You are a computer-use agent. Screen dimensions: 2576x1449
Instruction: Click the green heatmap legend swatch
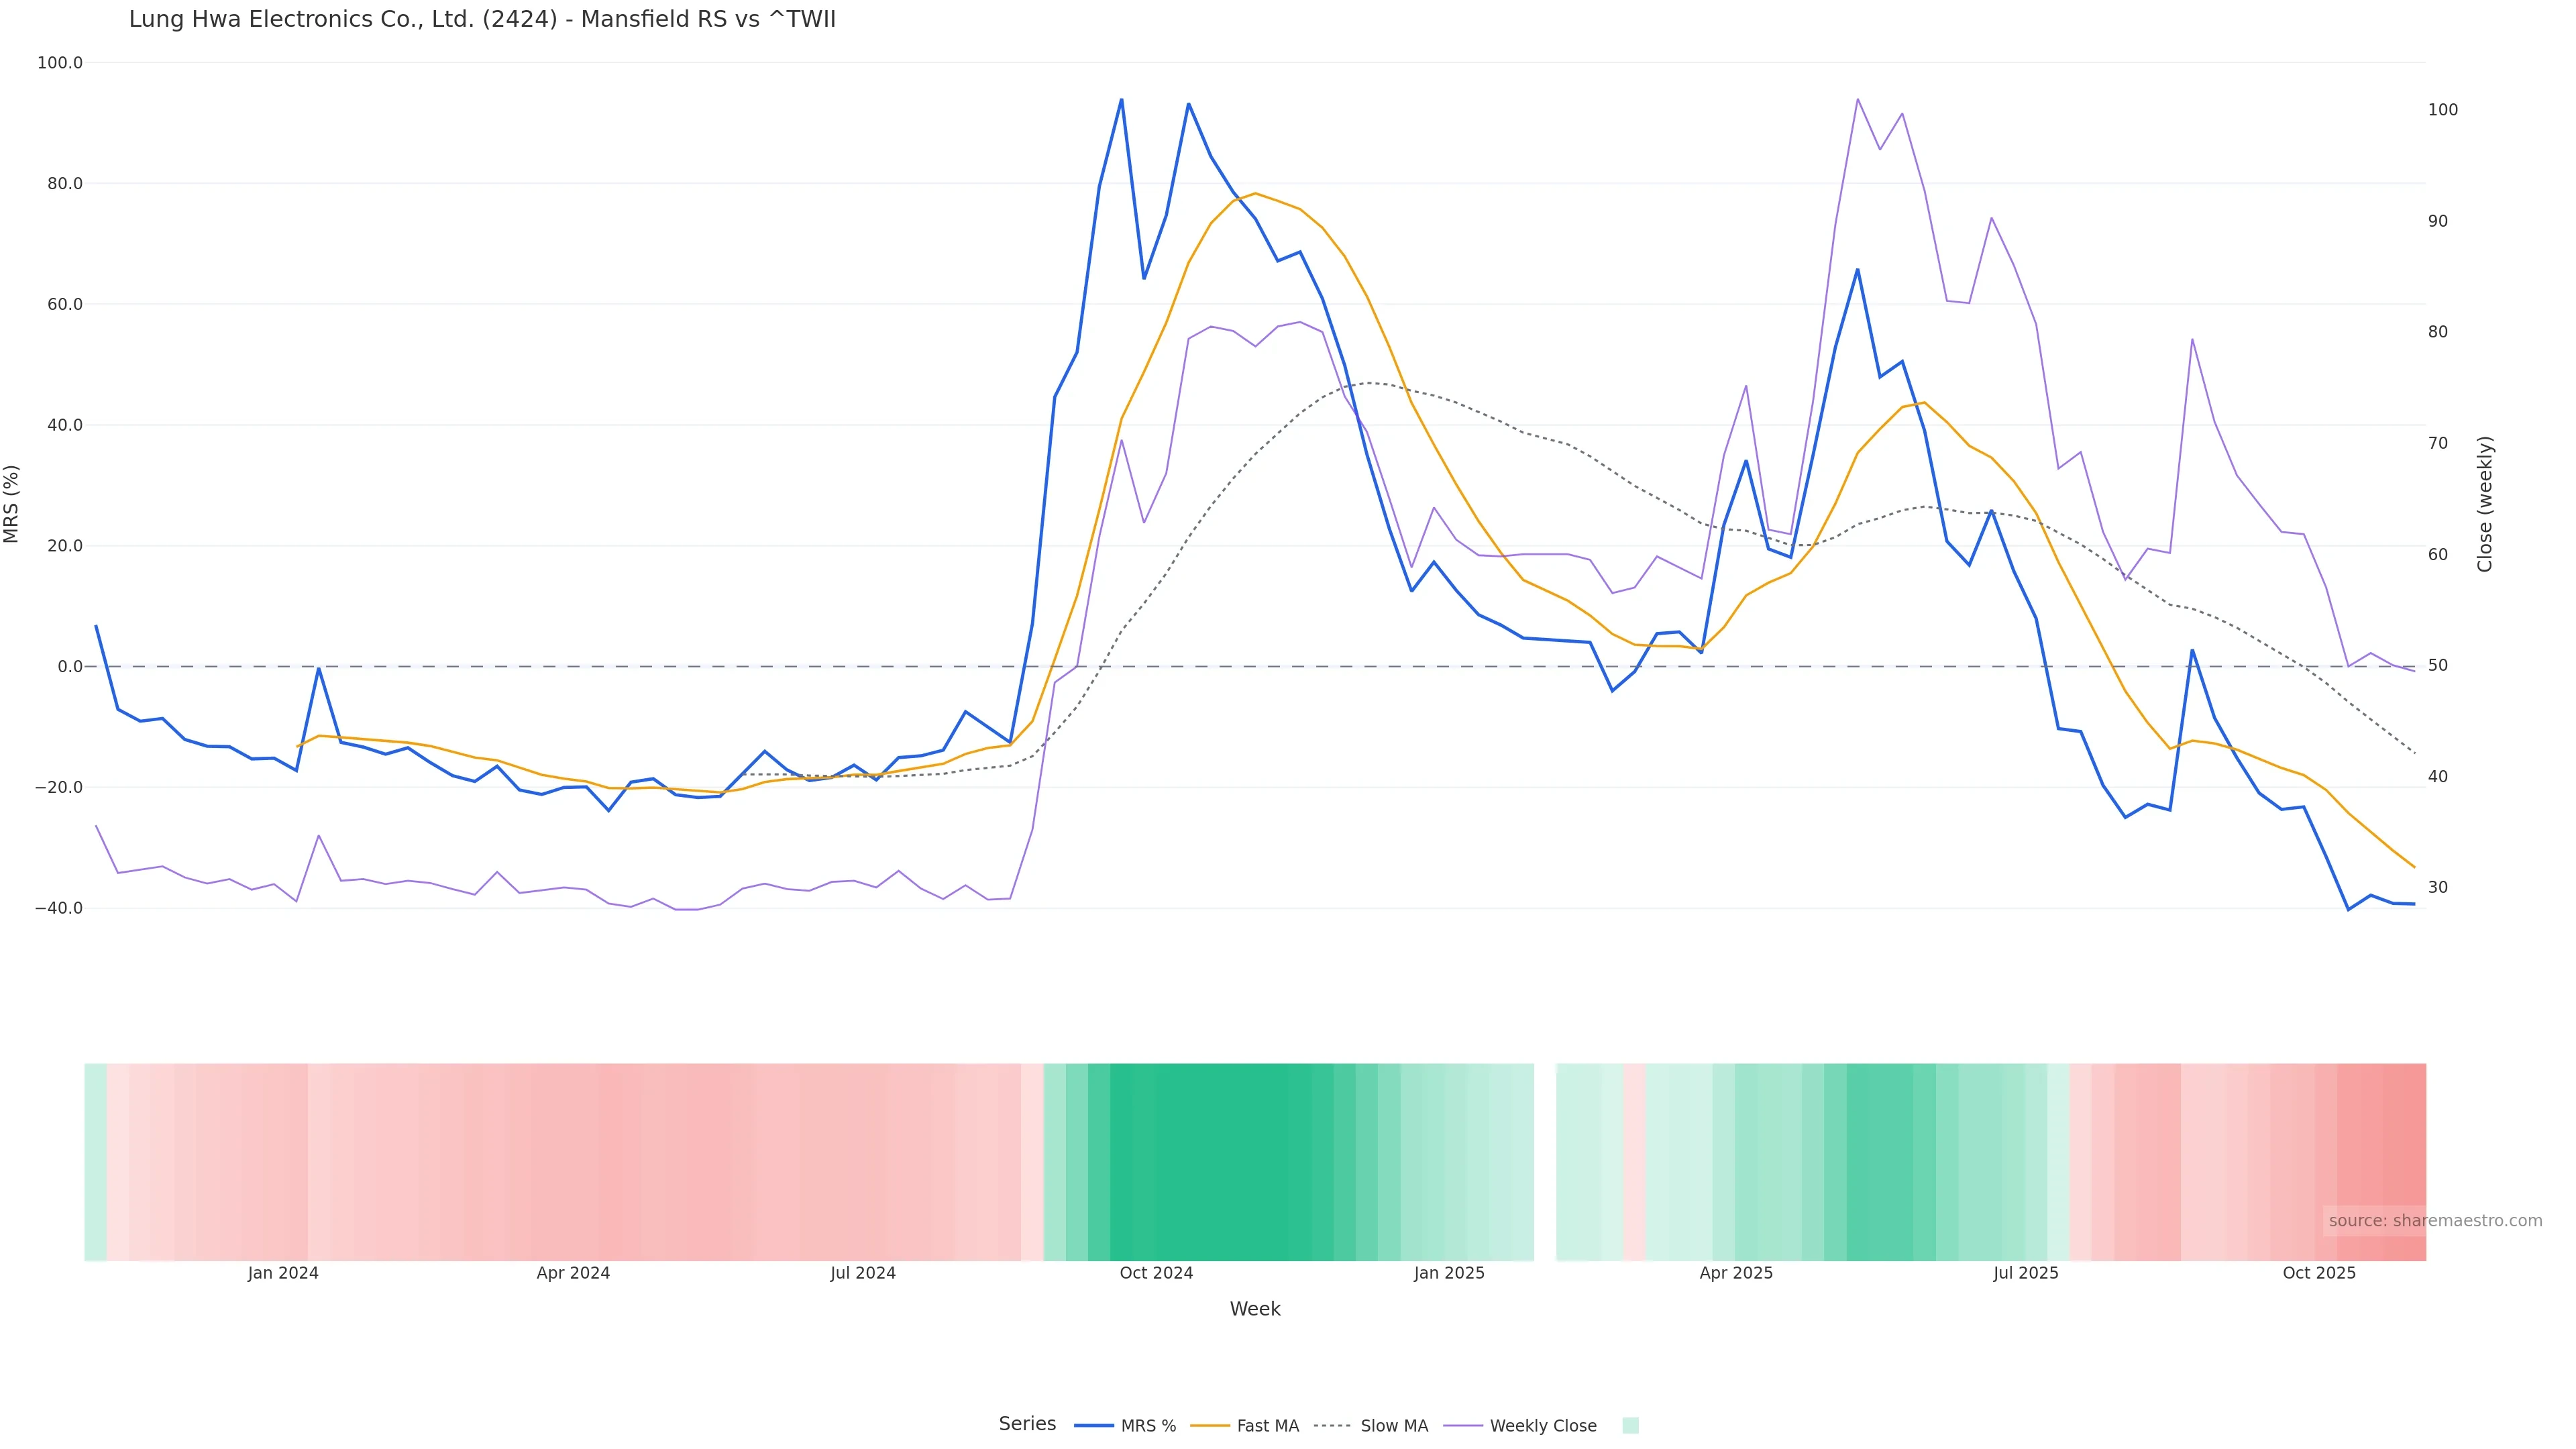1630,1426
